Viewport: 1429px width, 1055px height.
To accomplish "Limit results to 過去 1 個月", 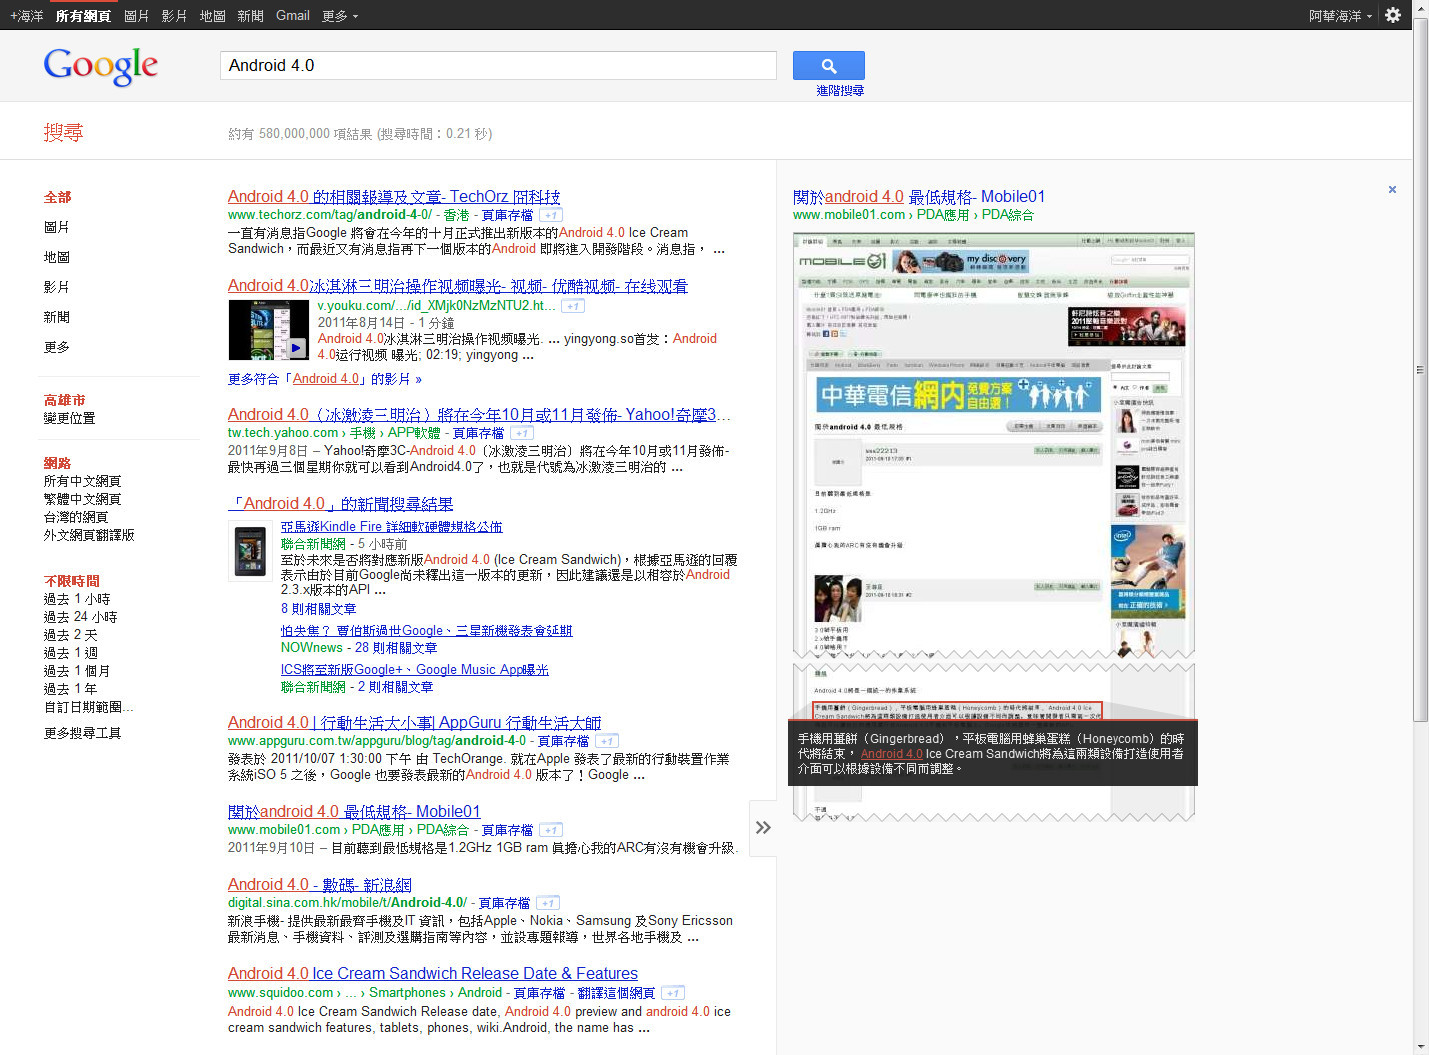I will click(77, 671).
